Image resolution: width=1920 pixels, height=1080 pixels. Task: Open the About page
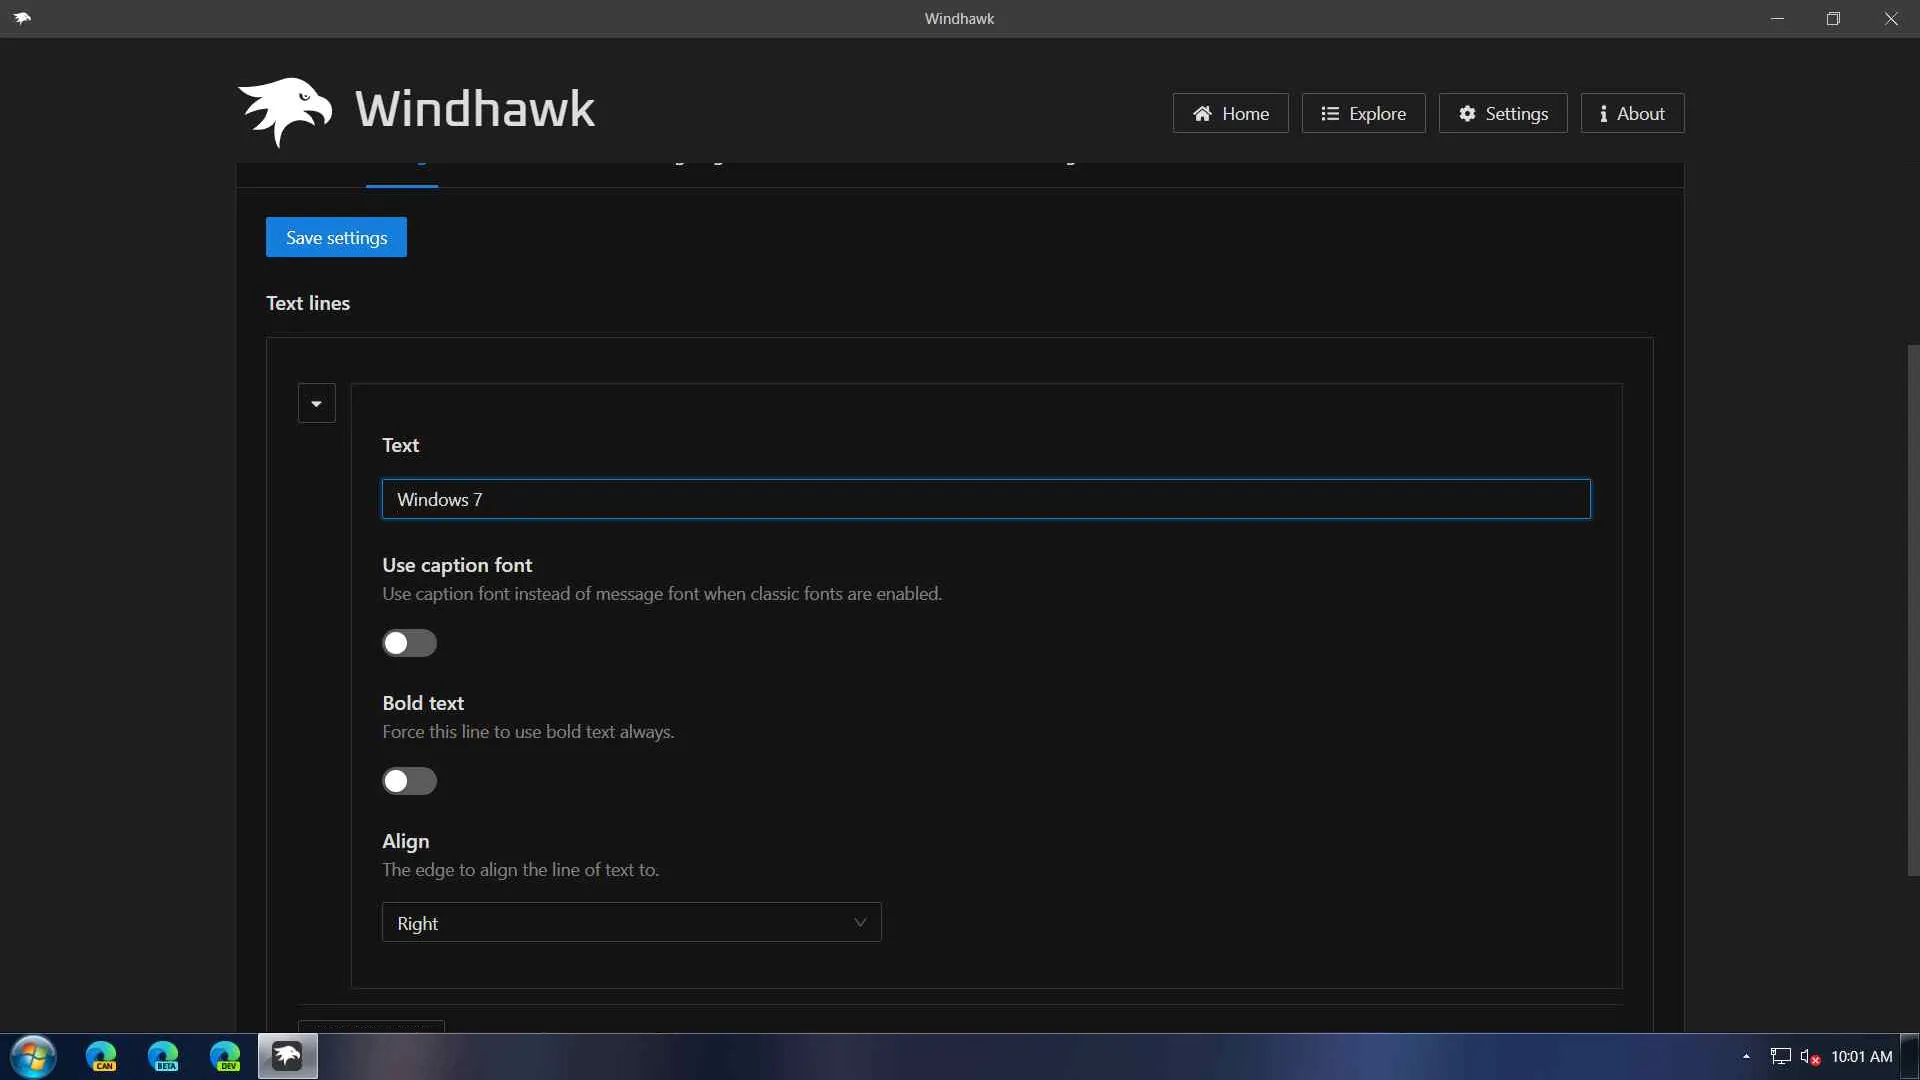pos(1631,113)
